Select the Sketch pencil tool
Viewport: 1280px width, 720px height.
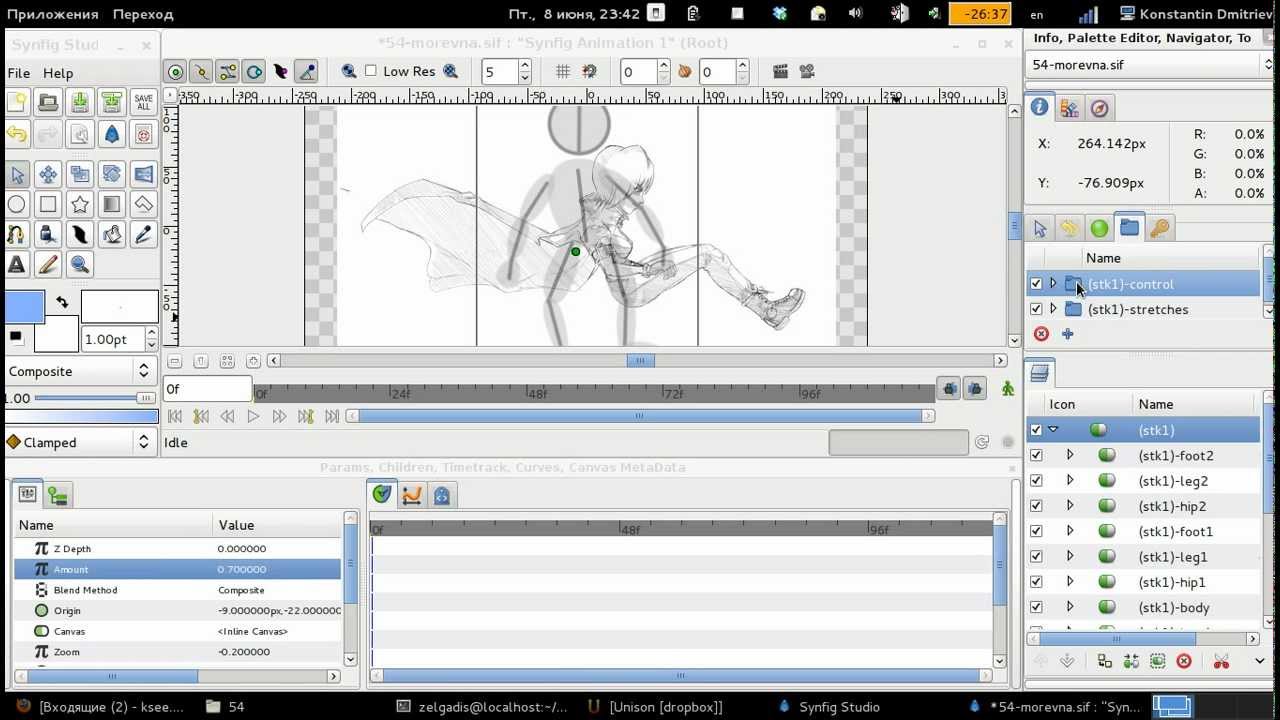click(48, 265)
